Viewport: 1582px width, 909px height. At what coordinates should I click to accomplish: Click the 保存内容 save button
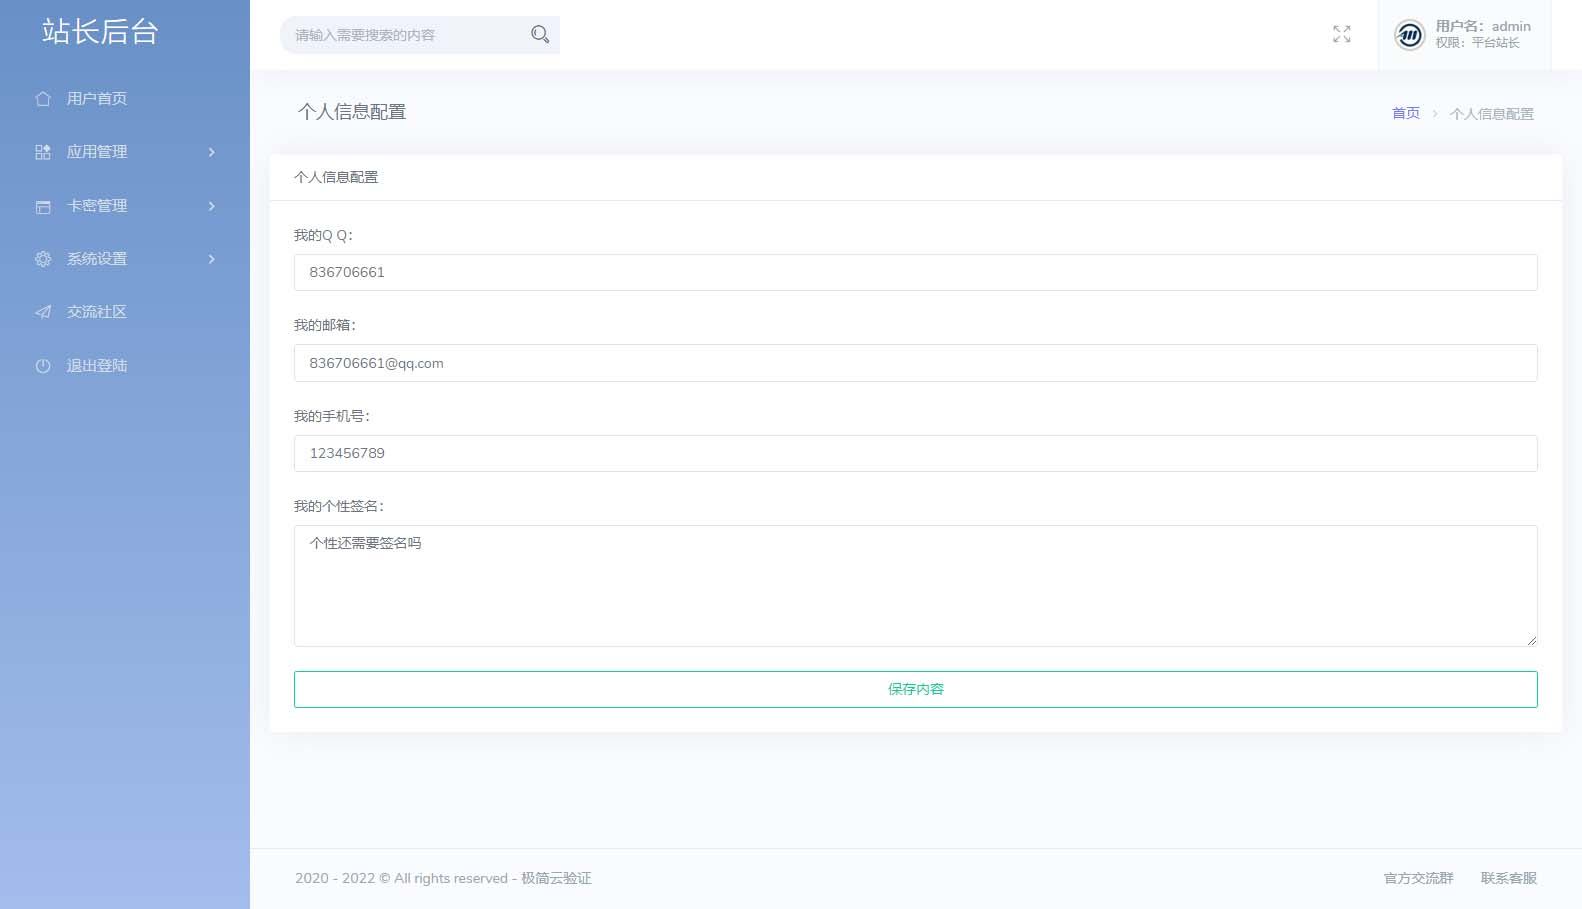tap(915, 689)
